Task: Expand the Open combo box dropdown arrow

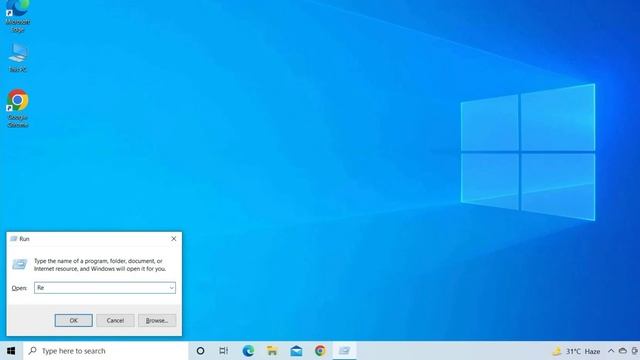Action: pos(171,288)
